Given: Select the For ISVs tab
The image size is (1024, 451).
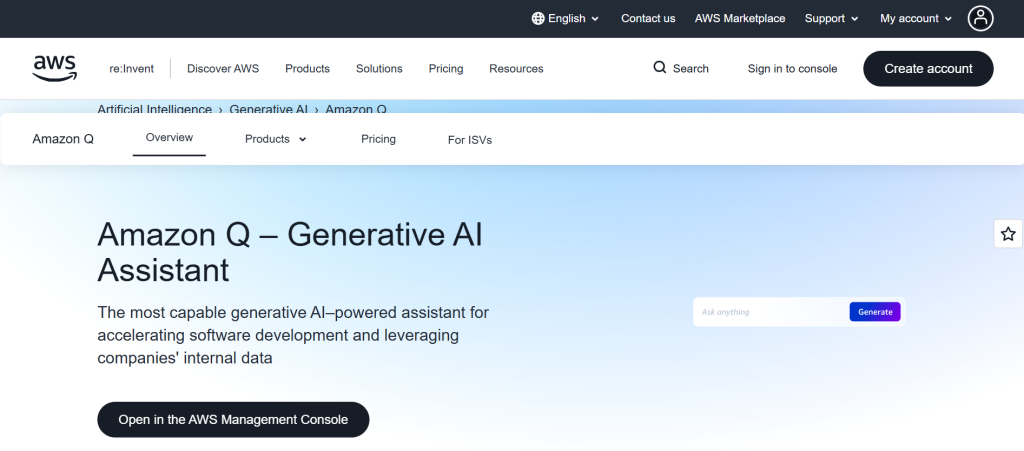Looking at the screenshot, I should (x=470, y=140).
